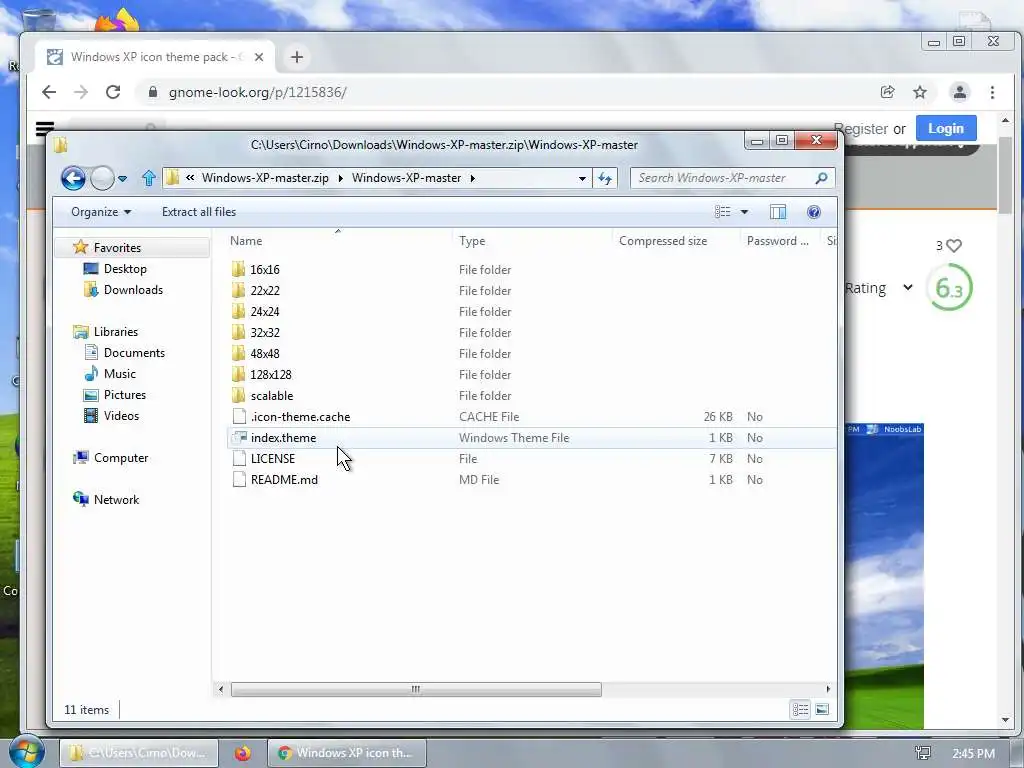Open Music library
The image size is (1024, 768).
[120, 374]
